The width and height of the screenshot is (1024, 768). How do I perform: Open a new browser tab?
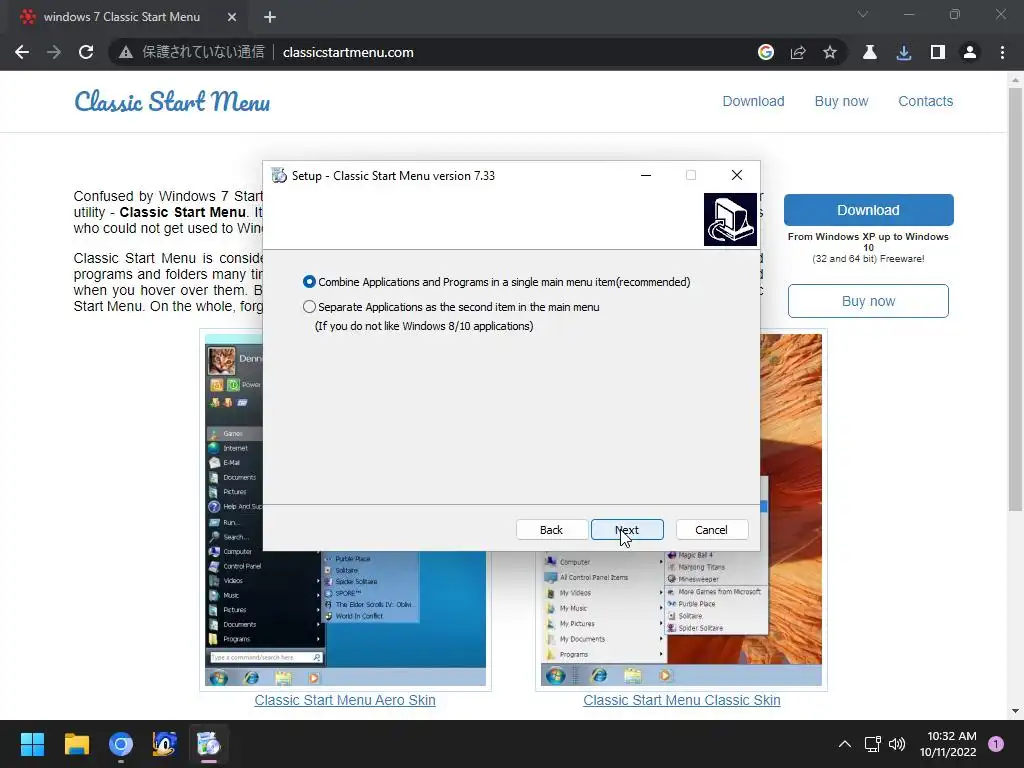tap(270, 17)
